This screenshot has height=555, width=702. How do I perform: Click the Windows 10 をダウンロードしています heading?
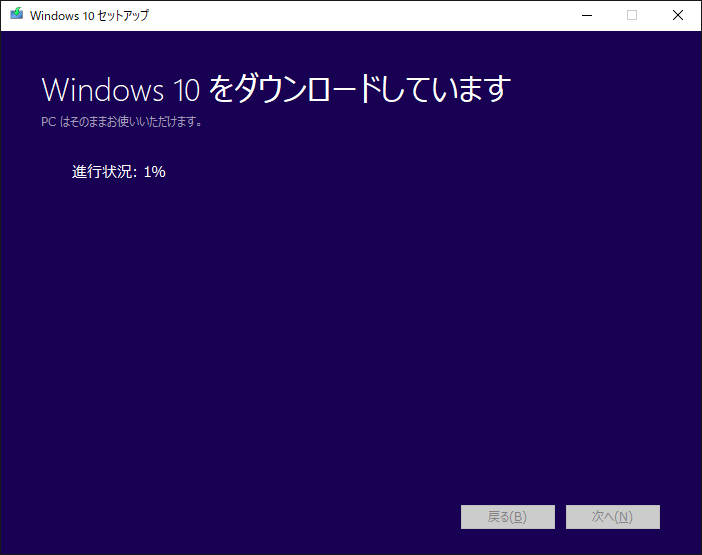[276, 89]
